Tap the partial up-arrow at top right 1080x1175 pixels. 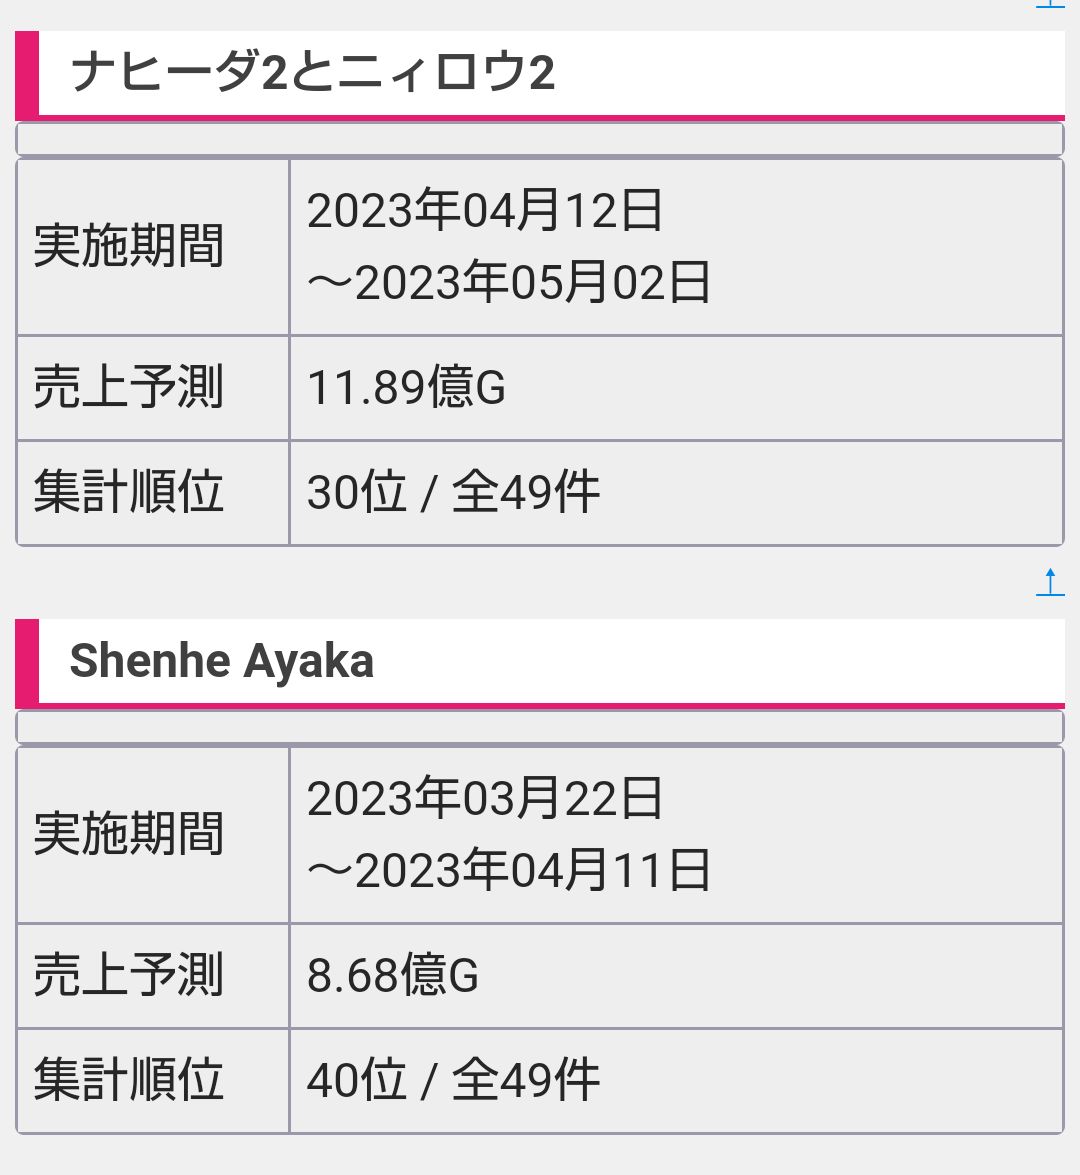[x=1050, y=4]
